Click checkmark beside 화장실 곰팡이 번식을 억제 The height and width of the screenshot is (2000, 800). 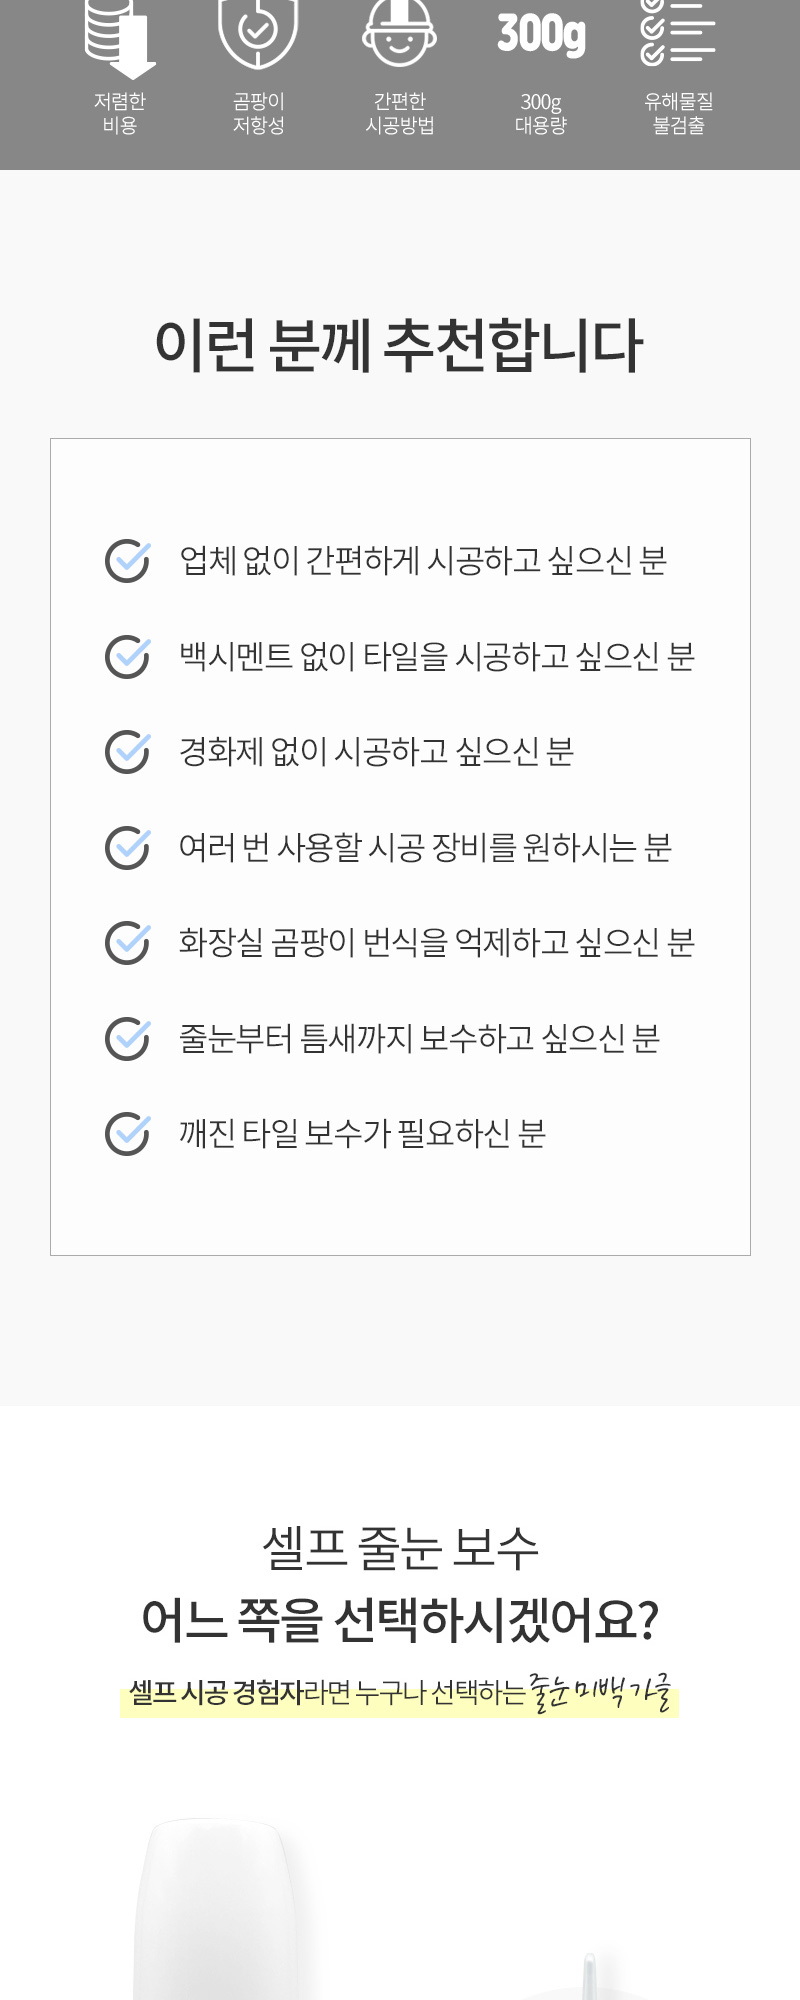128,942
